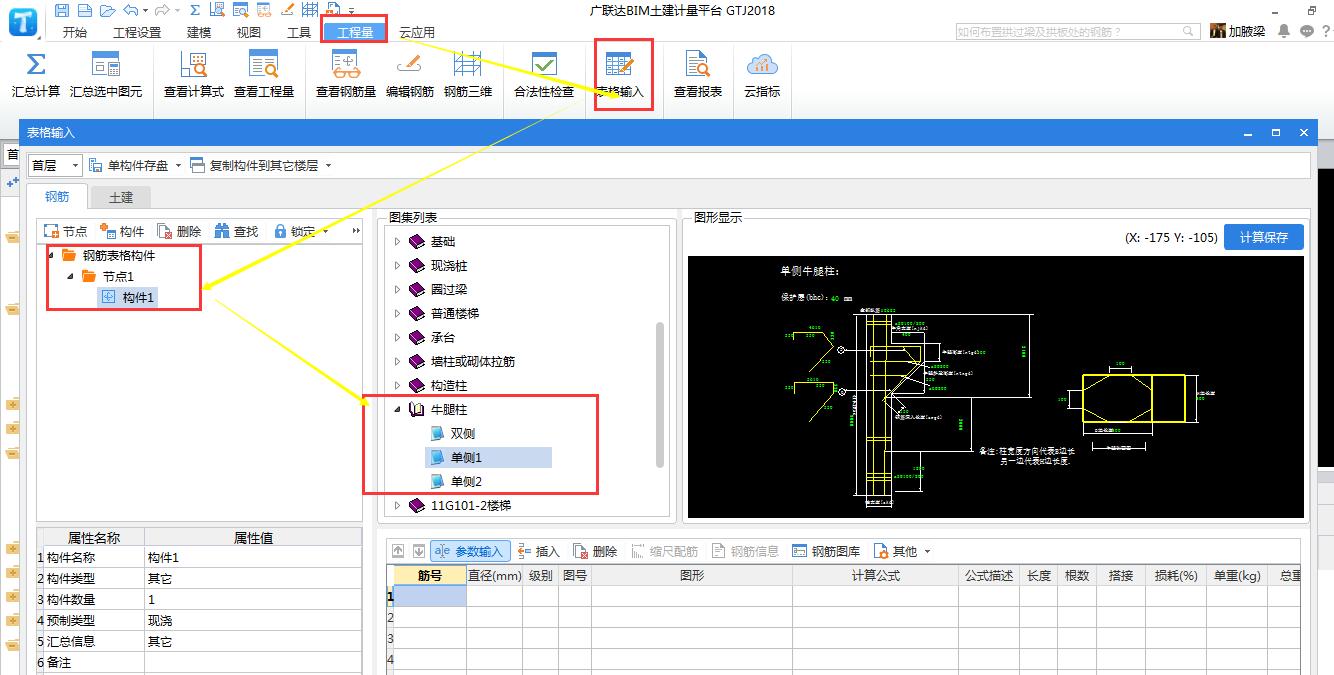Add a 构件 component in left panel toolbar
Screen dimensions: 1334x675
pyautogui.click(x=122, y=231)
